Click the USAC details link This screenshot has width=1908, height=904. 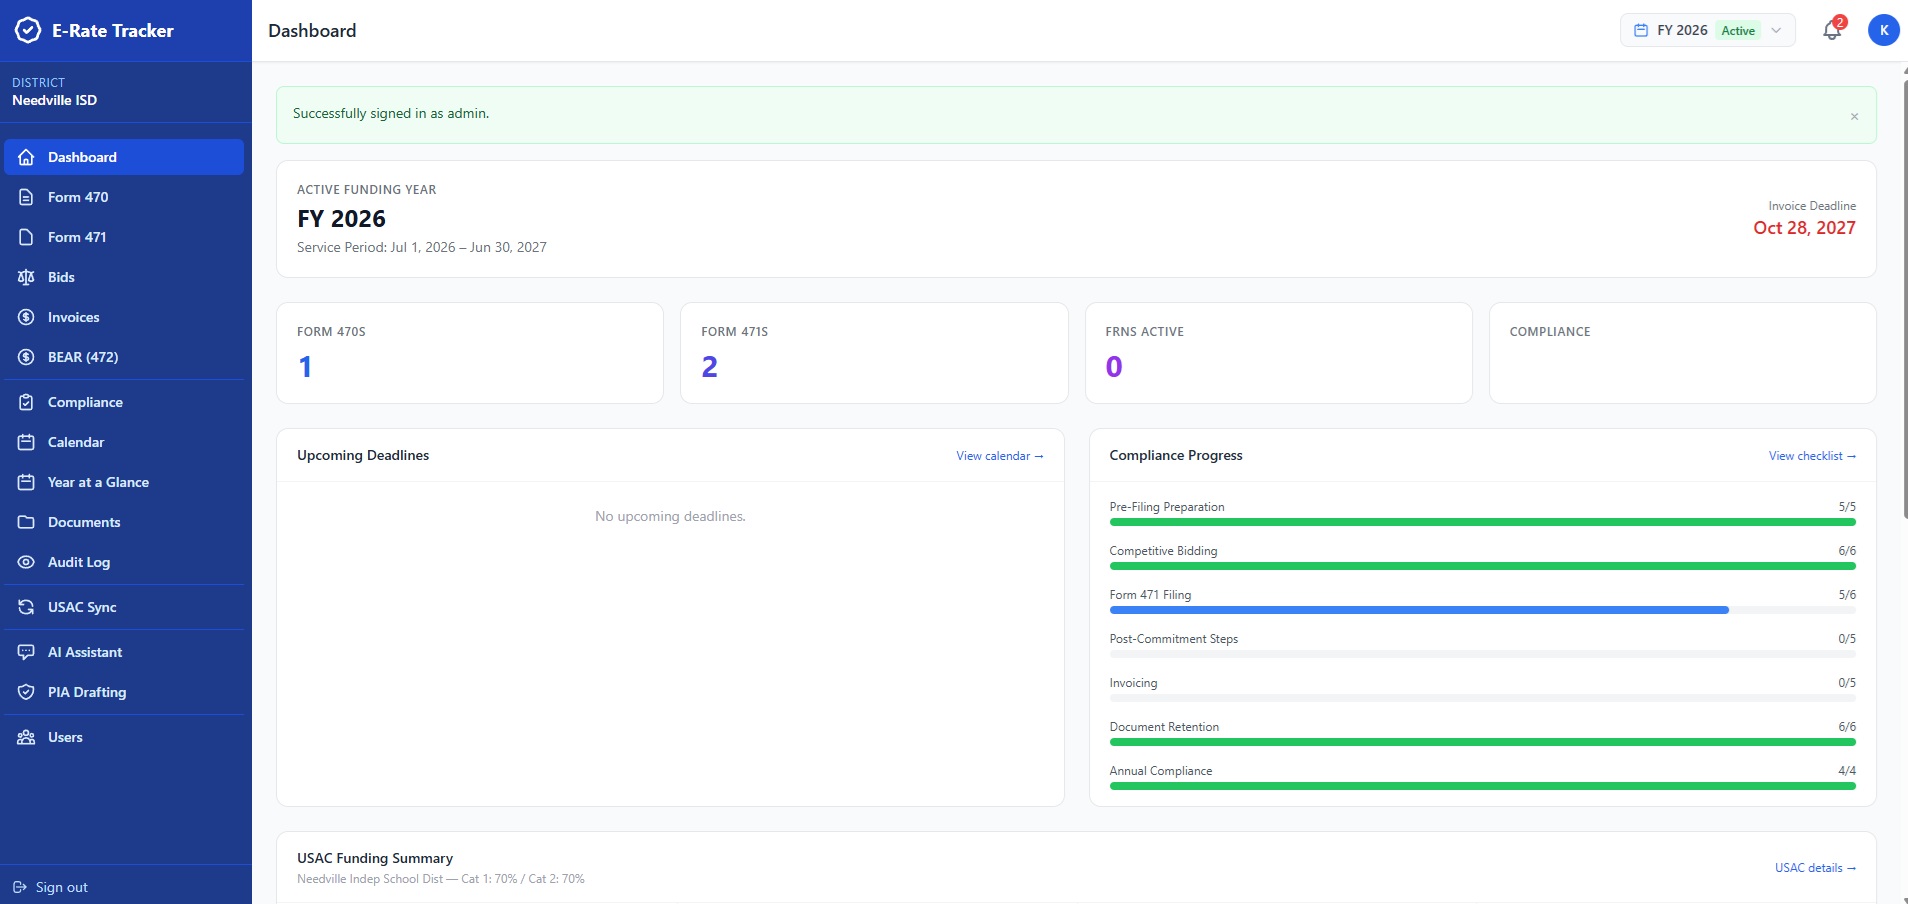point(1815,868)
